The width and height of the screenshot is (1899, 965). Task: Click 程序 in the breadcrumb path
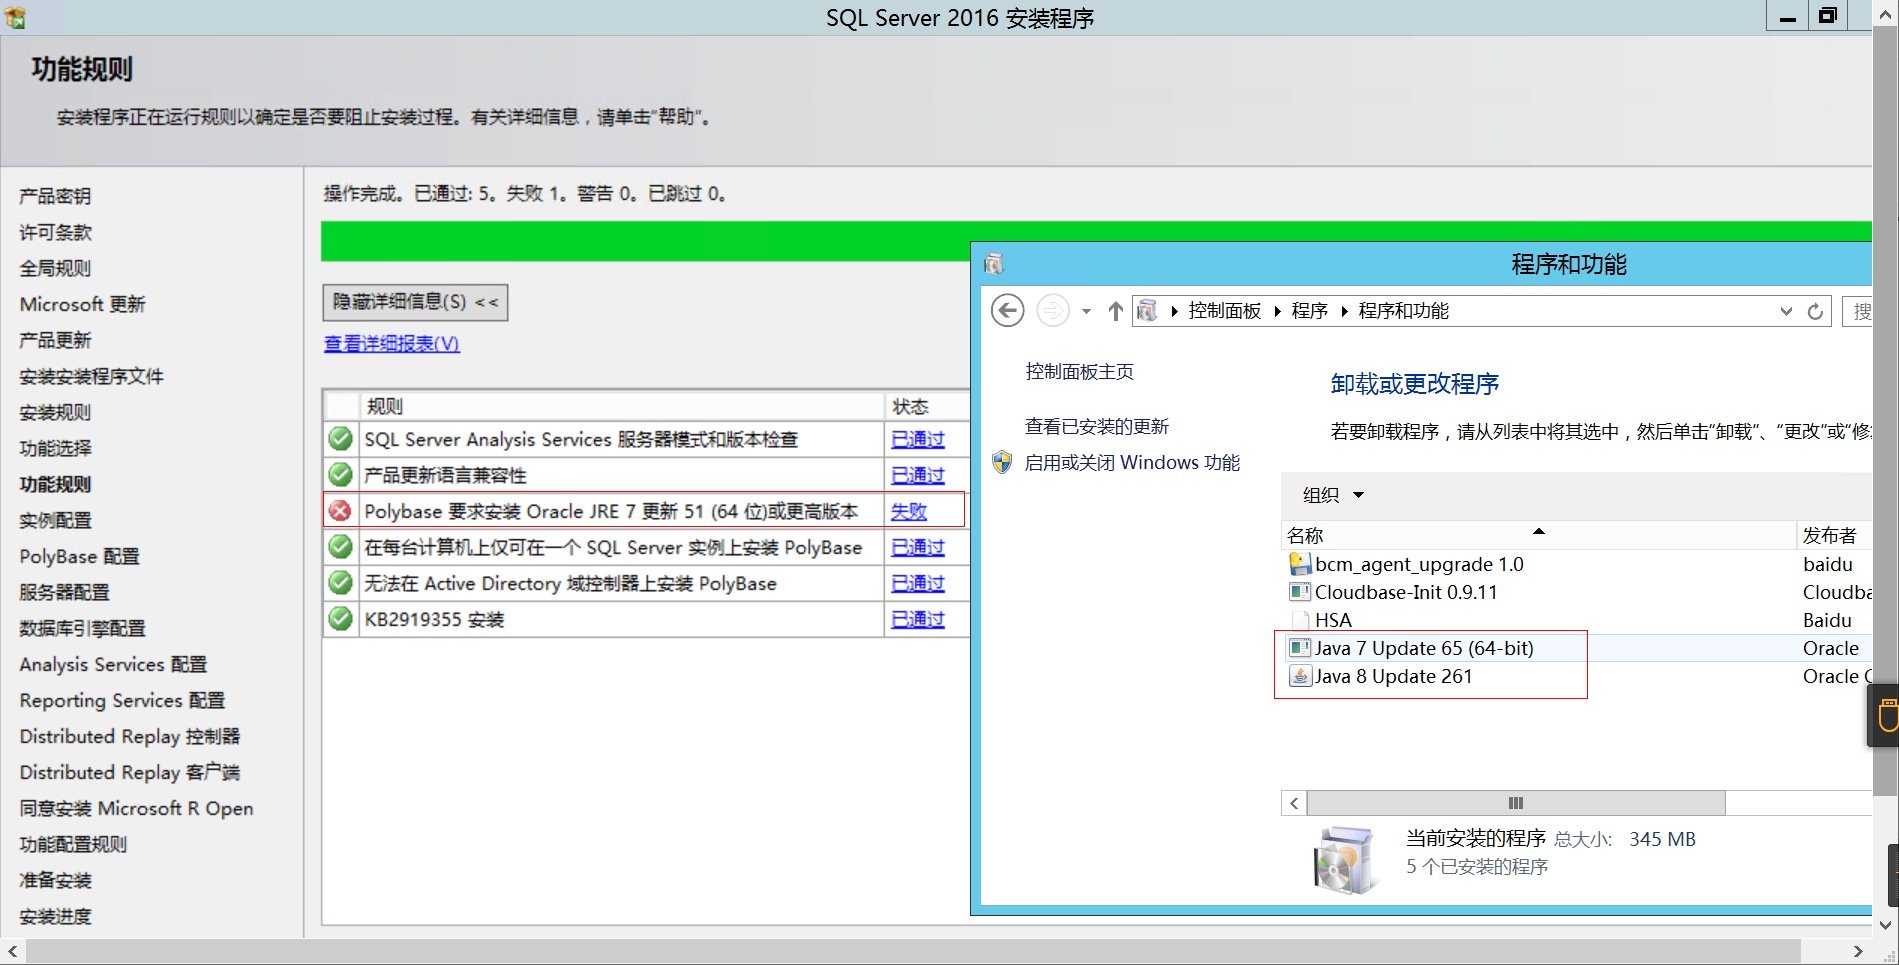click(1309, 311)
